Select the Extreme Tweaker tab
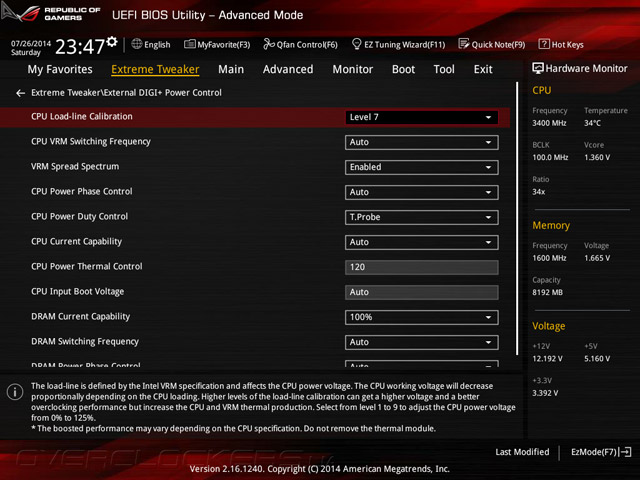 pyautogui.click(x=155, y=69)
